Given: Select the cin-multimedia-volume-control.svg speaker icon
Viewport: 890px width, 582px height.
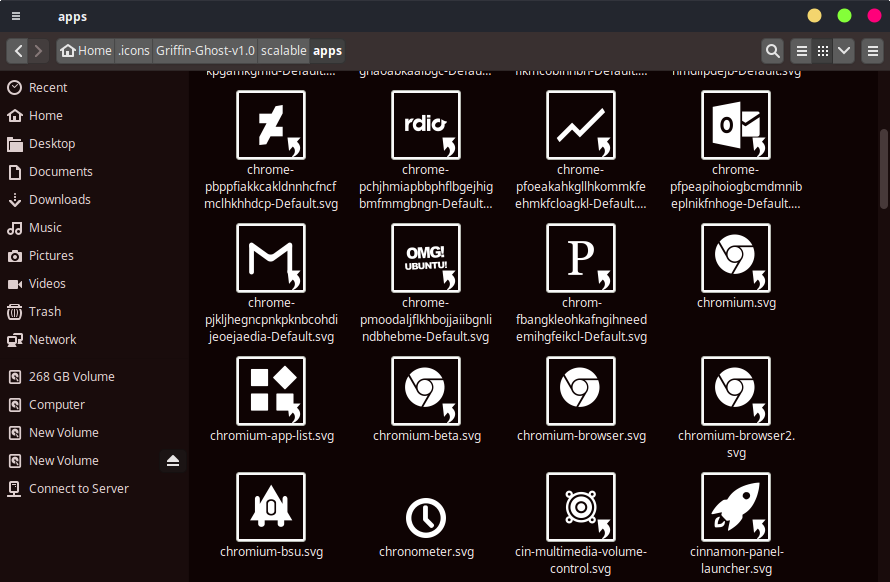Looking at the screenshot, I should click(581, 506).
